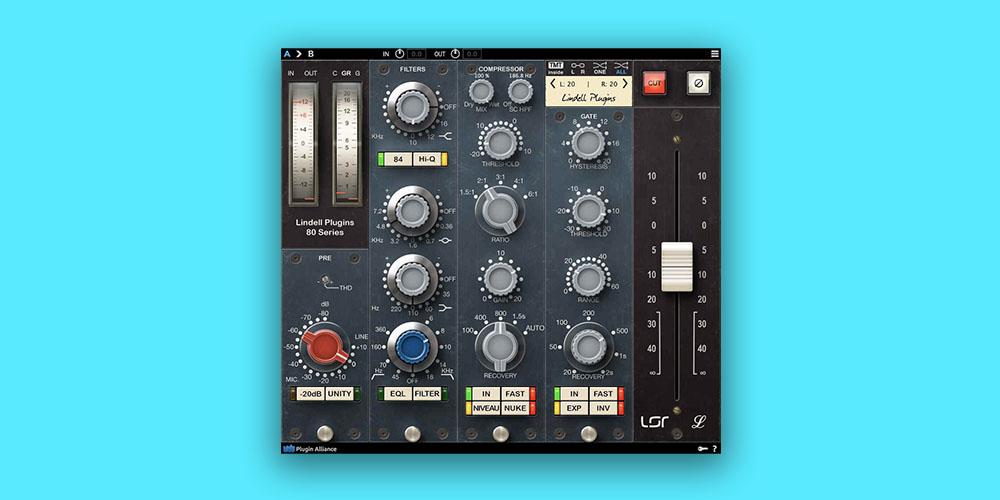Toggle the EQL button
This screenshot has height=500, width=1000.
(x=398, y=393)
